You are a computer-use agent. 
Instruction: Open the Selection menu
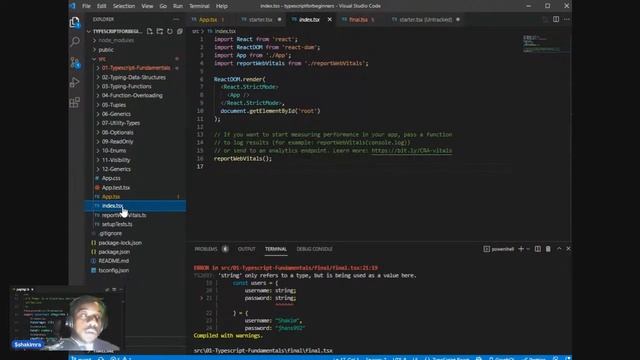point(124,6)
